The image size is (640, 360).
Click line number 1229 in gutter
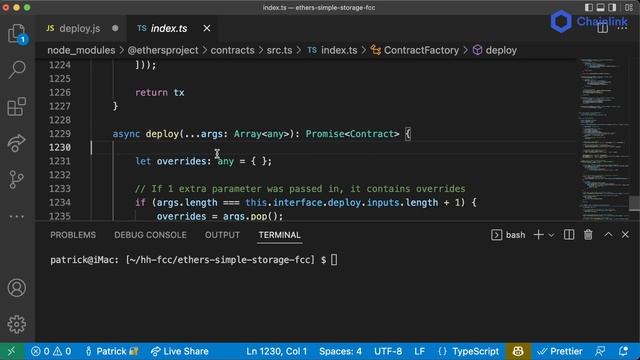tap(60, 133)
